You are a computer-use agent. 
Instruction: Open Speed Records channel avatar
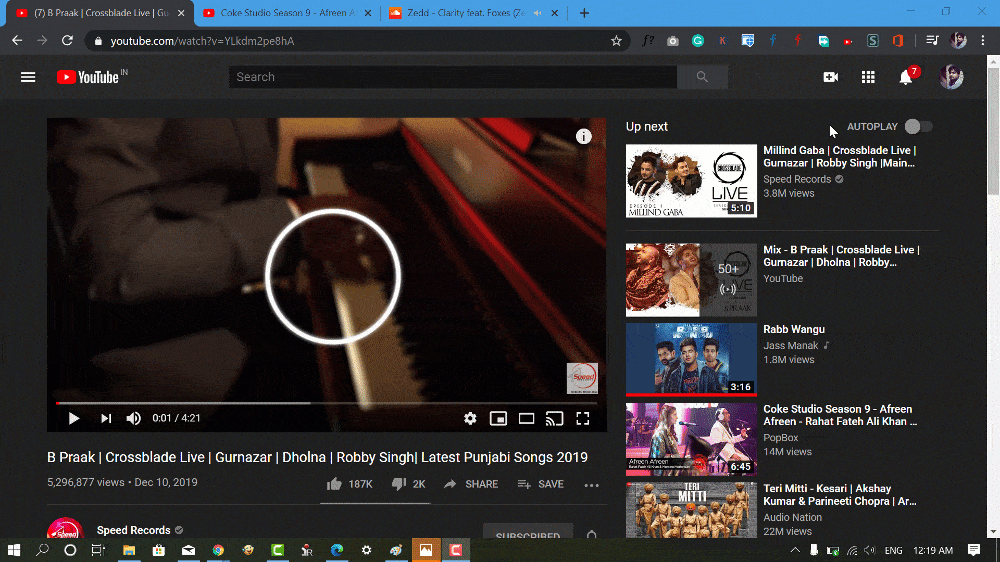coord(65,529)
